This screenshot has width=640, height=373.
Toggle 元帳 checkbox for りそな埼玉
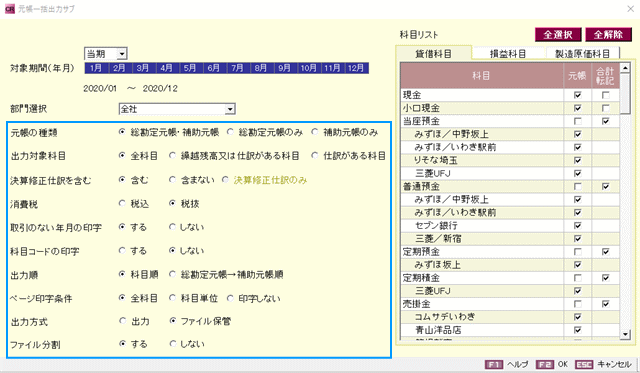578,160
